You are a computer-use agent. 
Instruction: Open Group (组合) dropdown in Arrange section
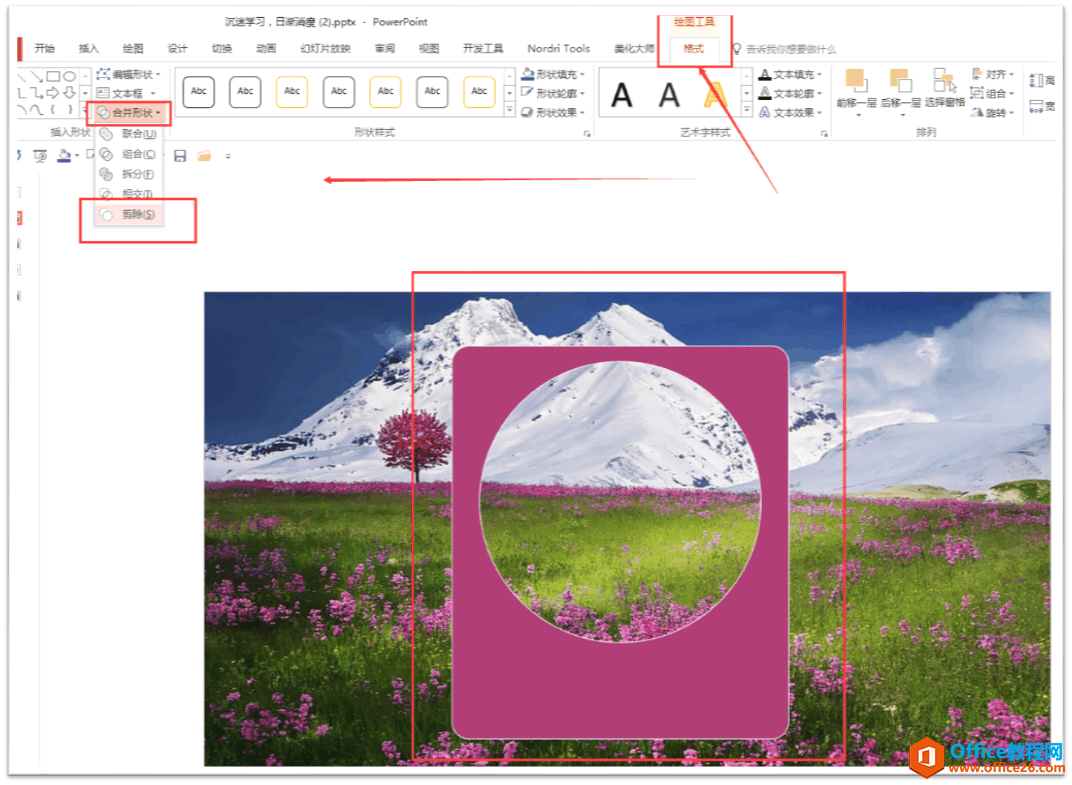993,93
